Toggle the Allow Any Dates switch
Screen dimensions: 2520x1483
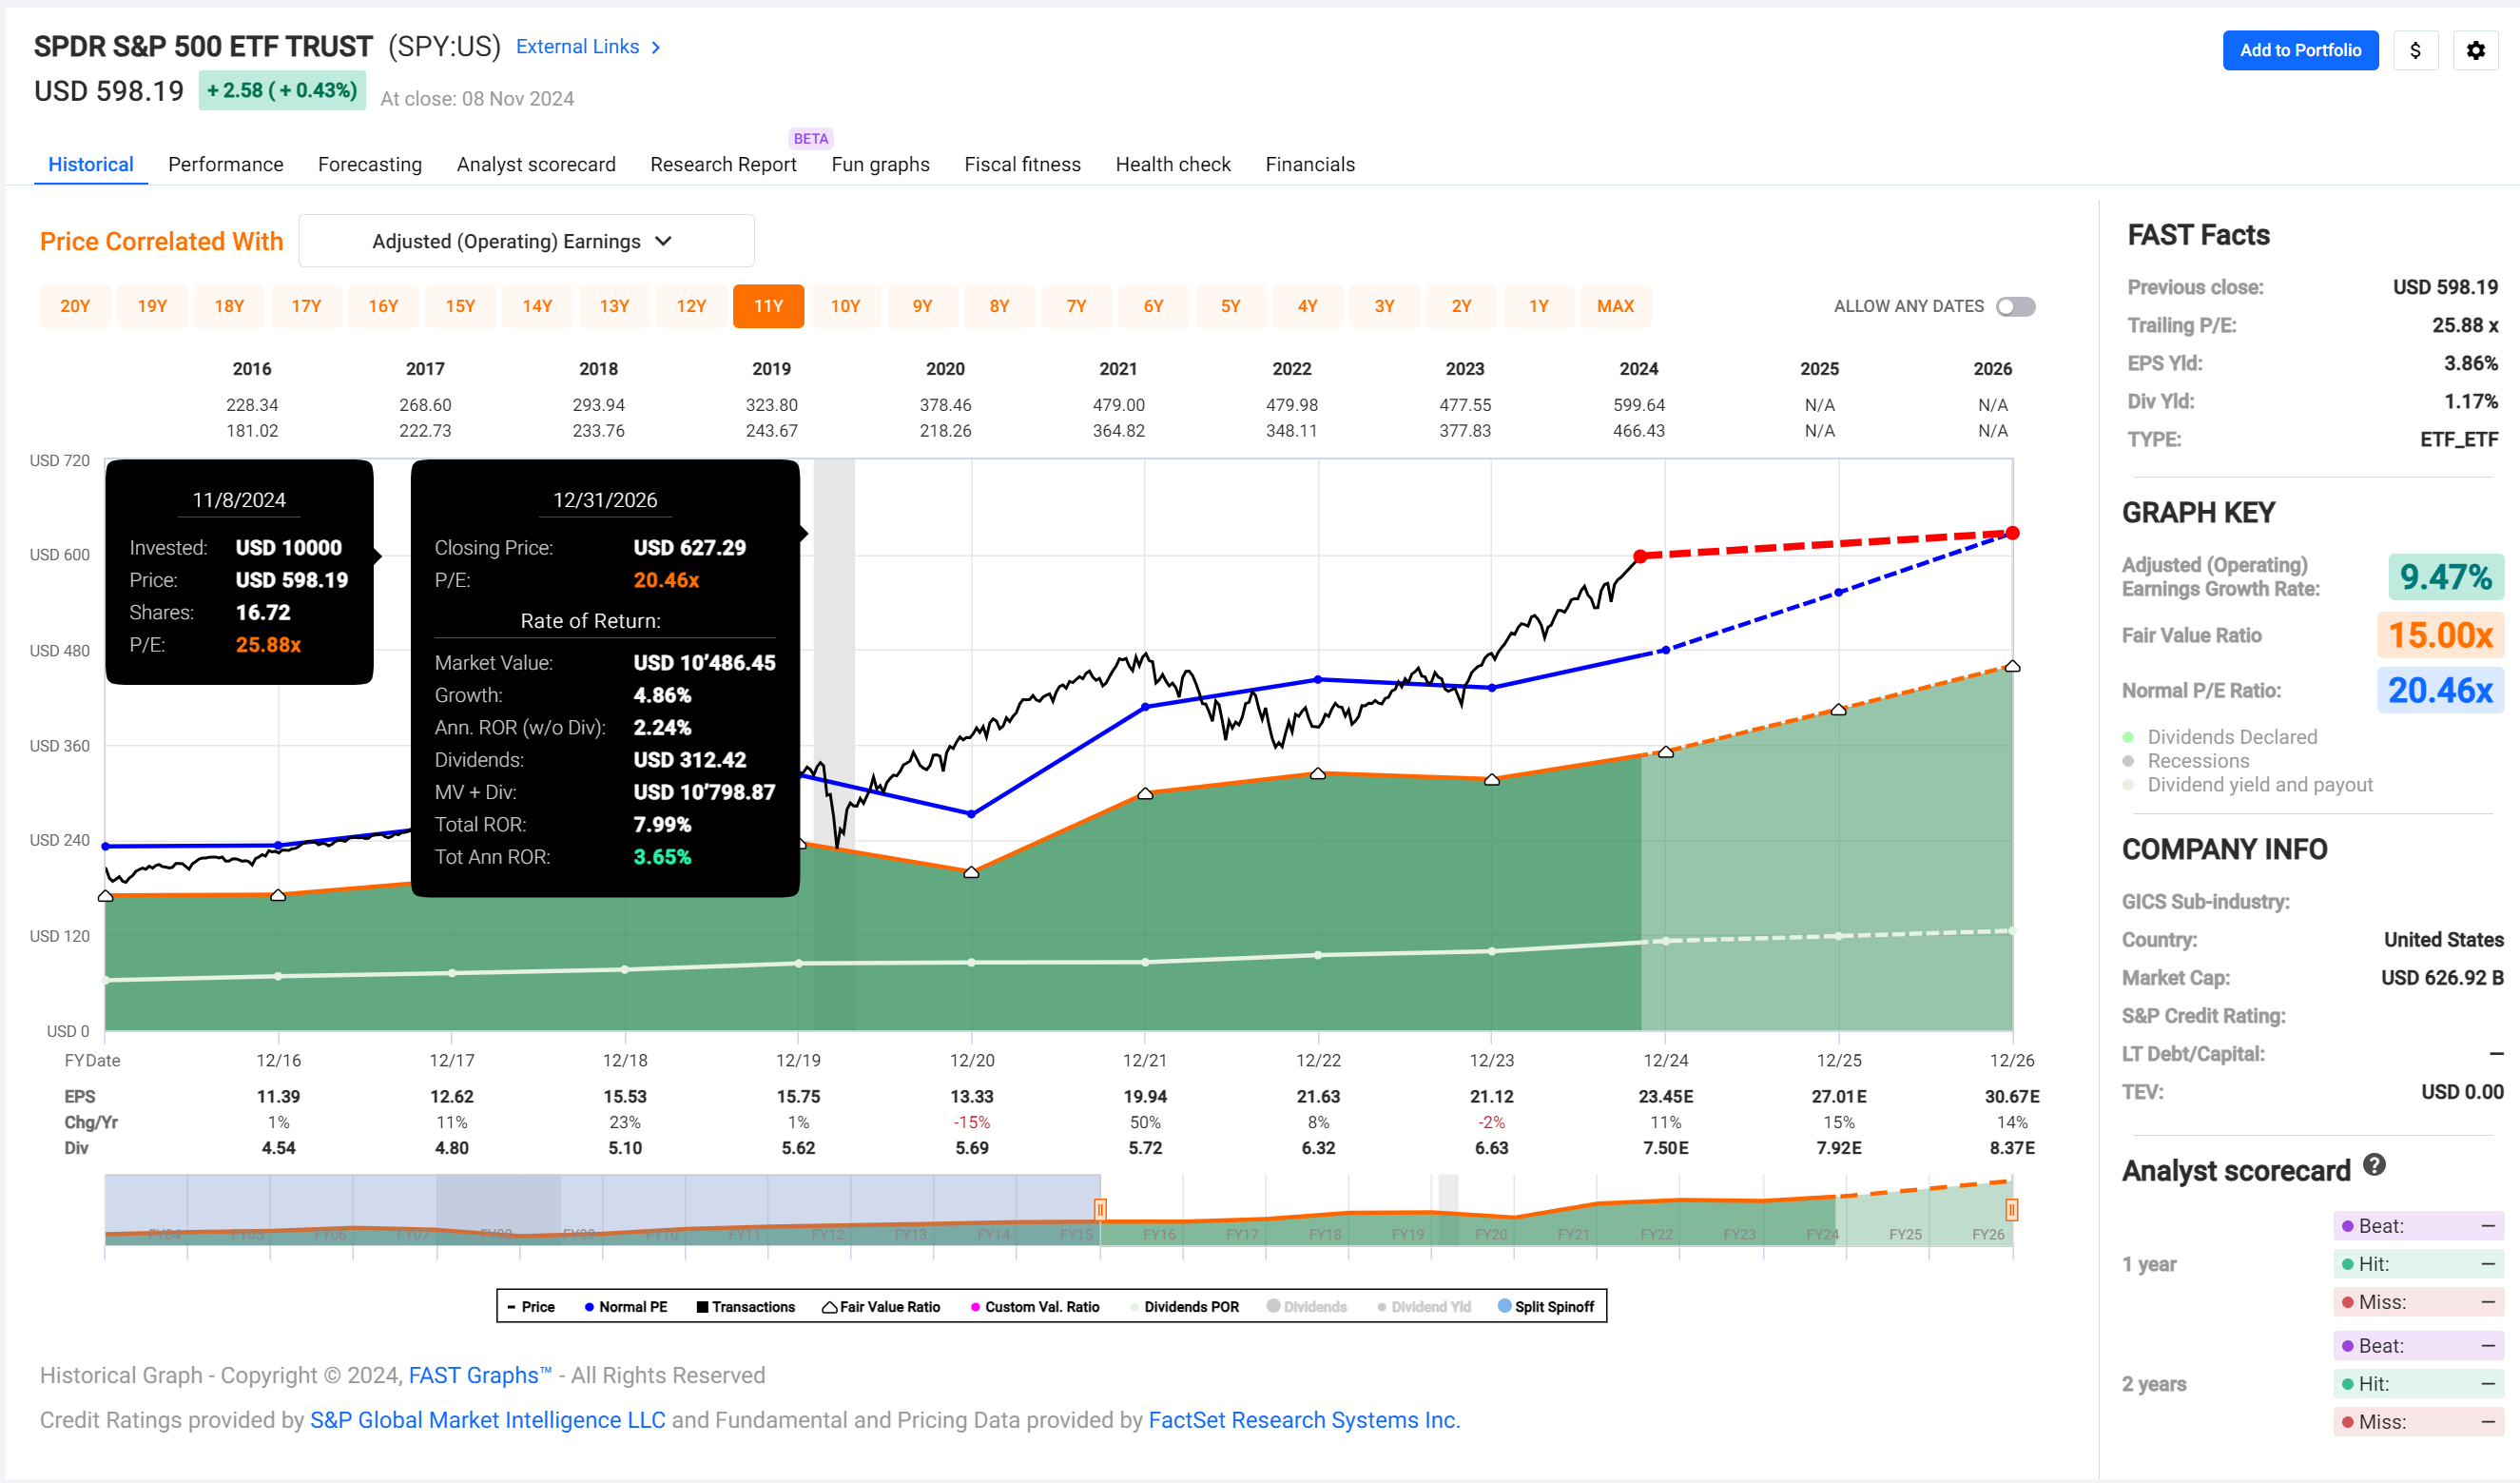pyautogui.click(x=2015, y=306)
